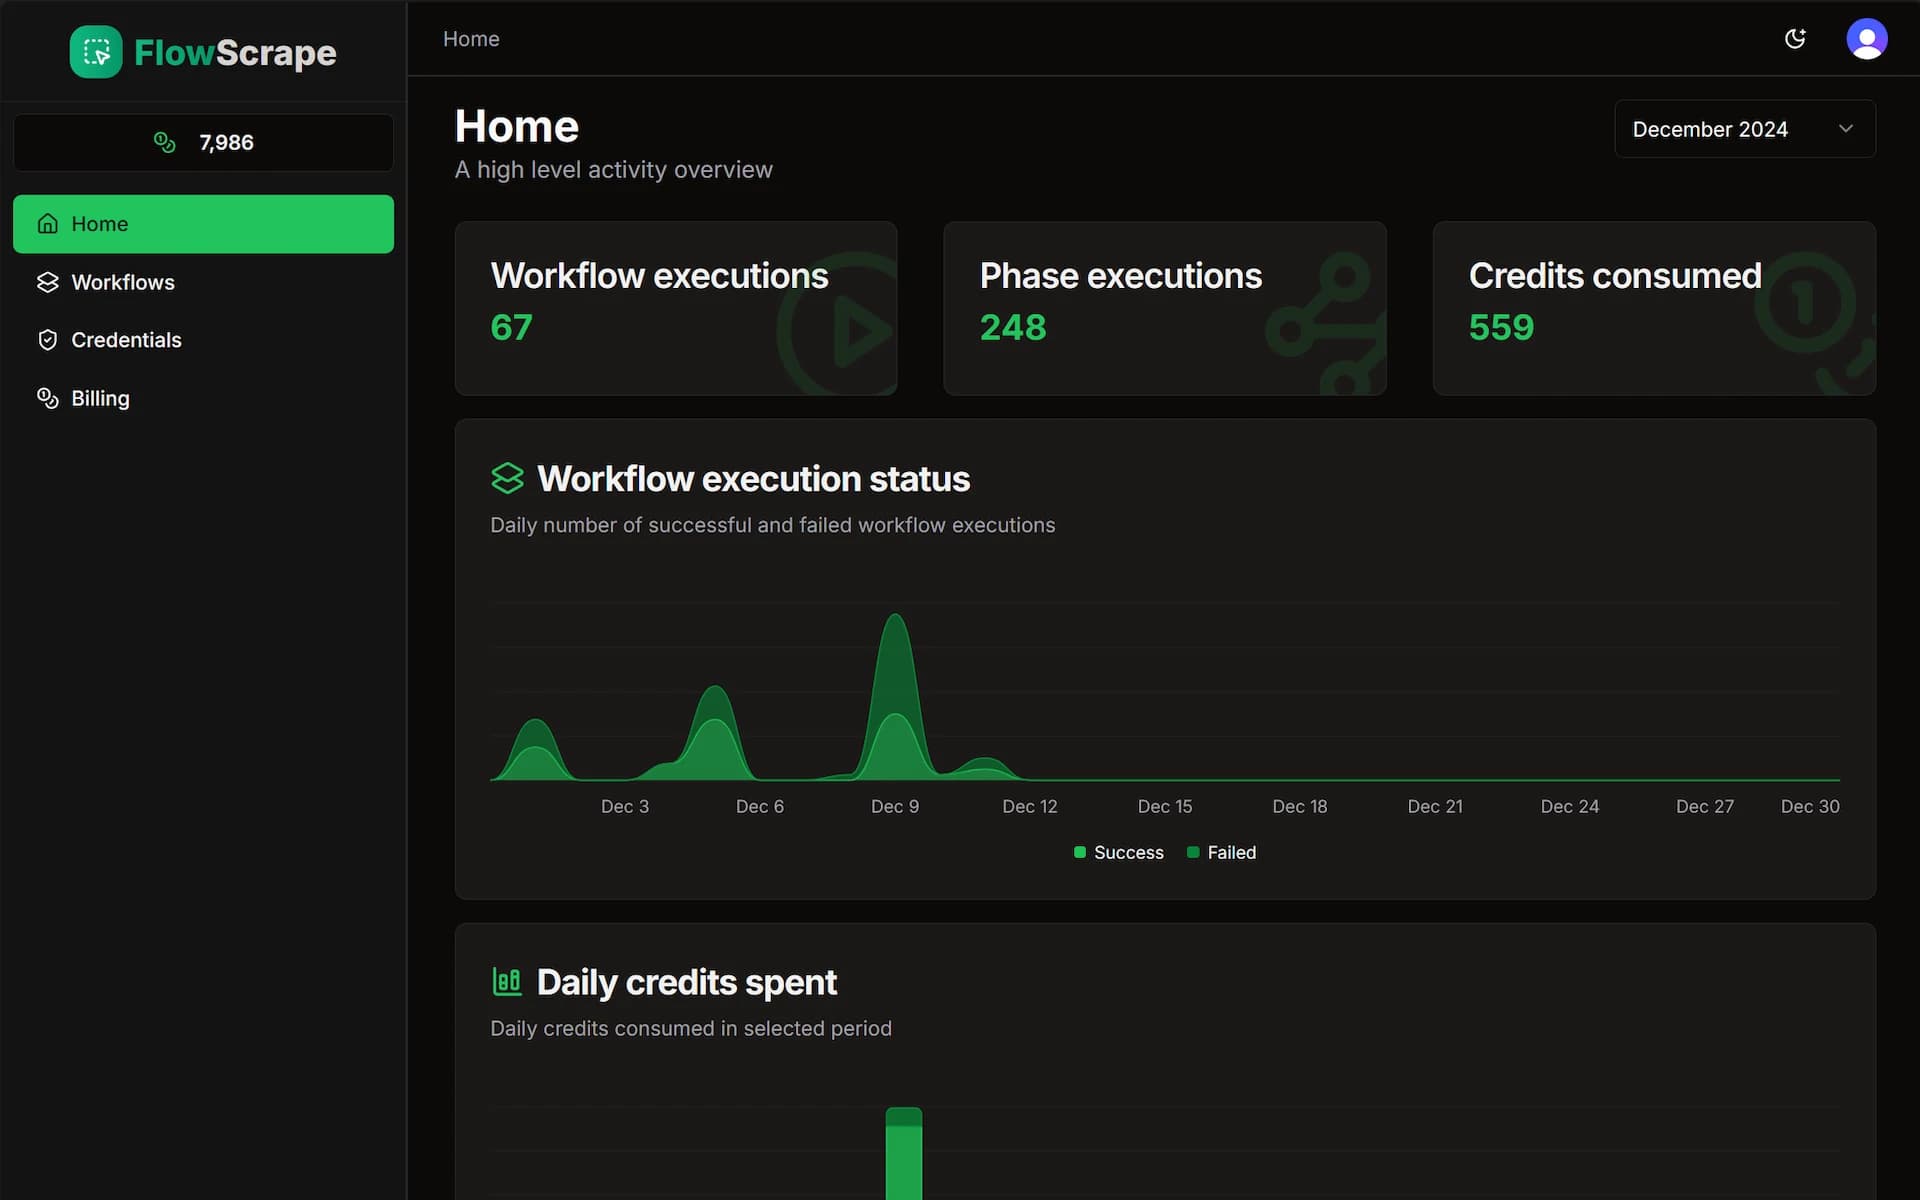Click the chevron arrow in month selector
This screenshot has height=1200, width=1920.
1846,129
